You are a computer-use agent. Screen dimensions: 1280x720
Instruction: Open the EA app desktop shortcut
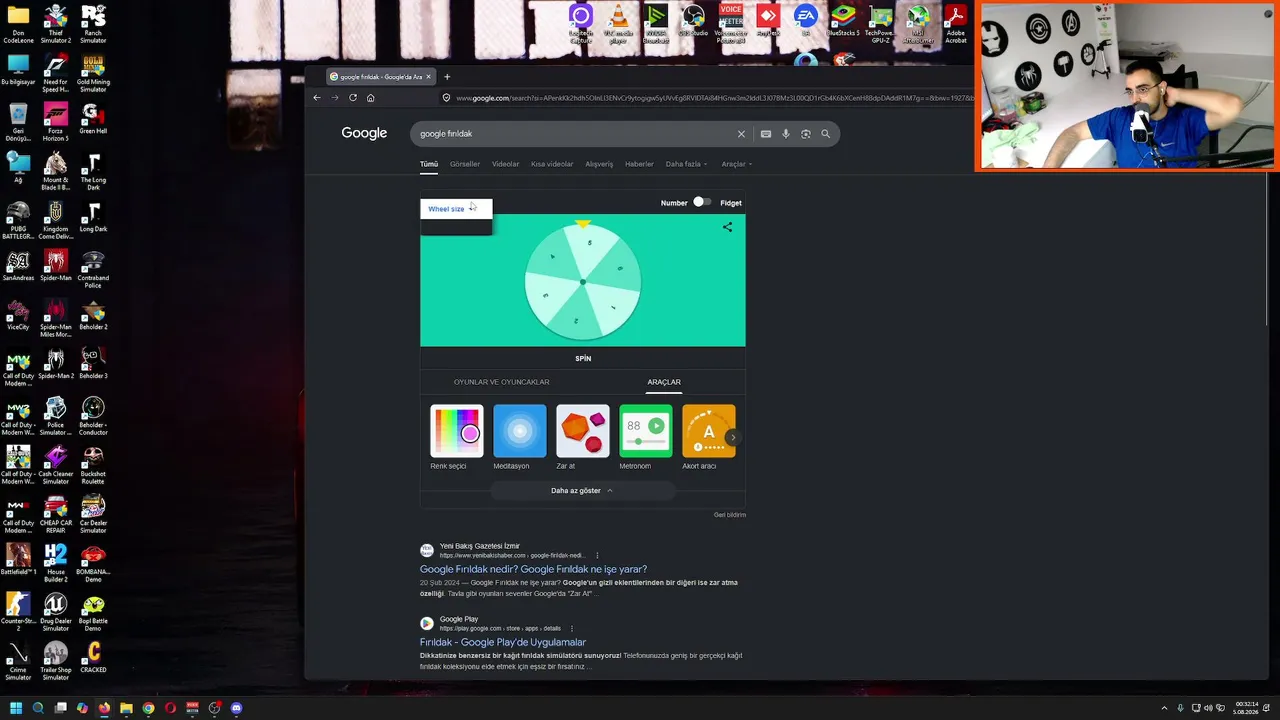806,22
